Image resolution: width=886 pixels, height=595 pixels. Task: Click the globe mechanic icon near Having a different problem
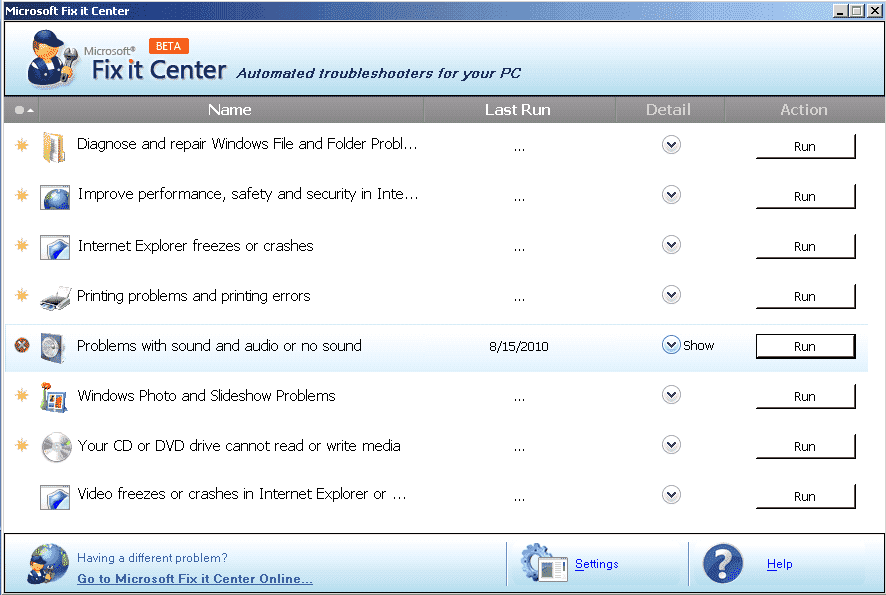48,563
